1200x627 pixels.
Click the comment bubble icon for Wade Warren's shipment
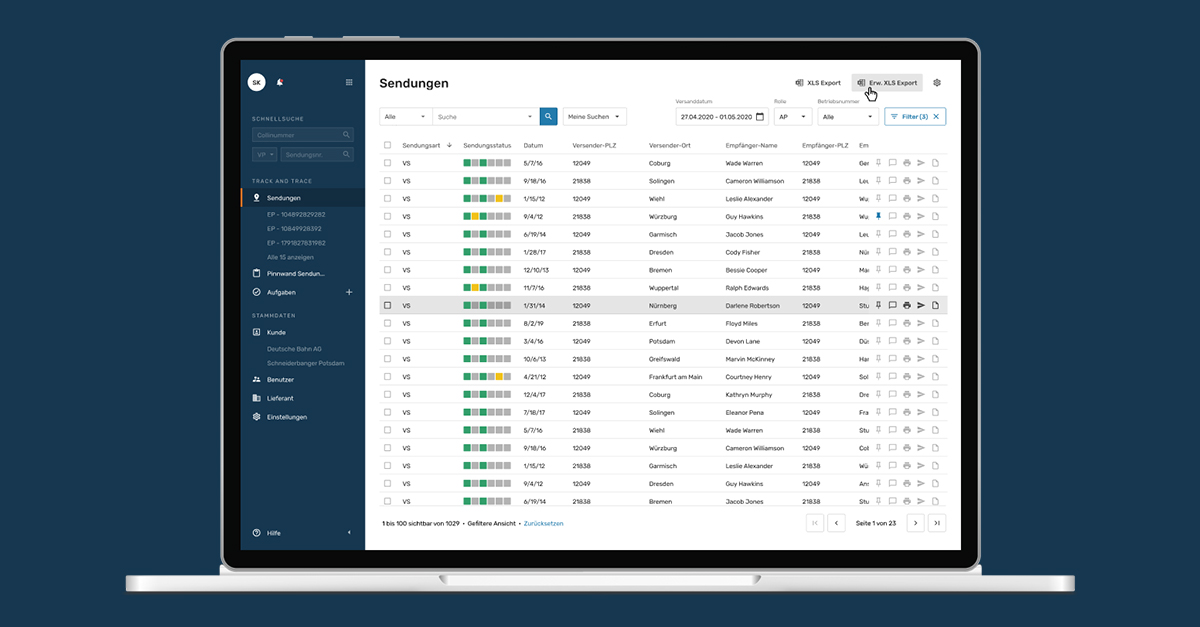pyautogui.click(x=892, y=163)
